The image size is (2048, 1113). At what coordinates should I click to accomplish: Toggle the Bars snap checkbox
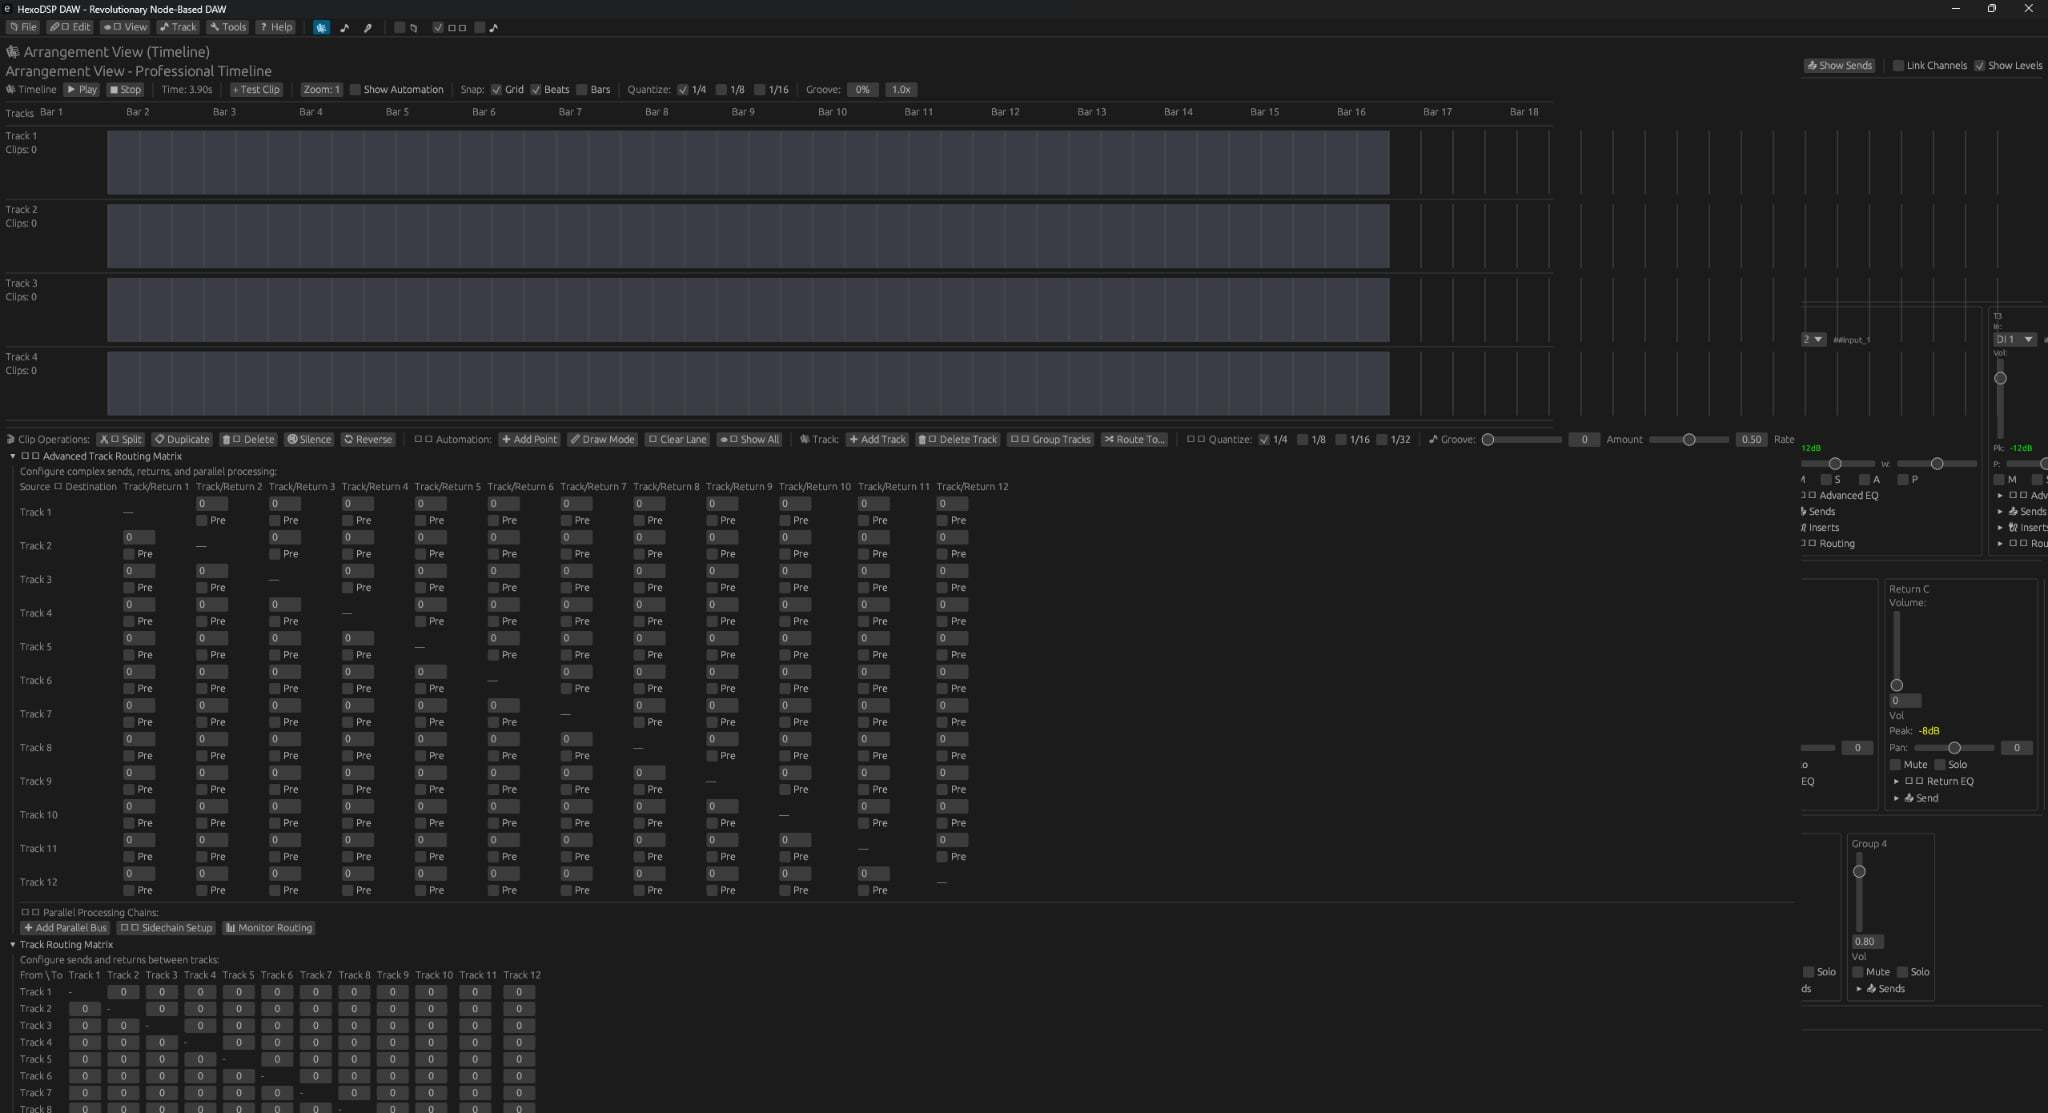[x=582, y=90]
